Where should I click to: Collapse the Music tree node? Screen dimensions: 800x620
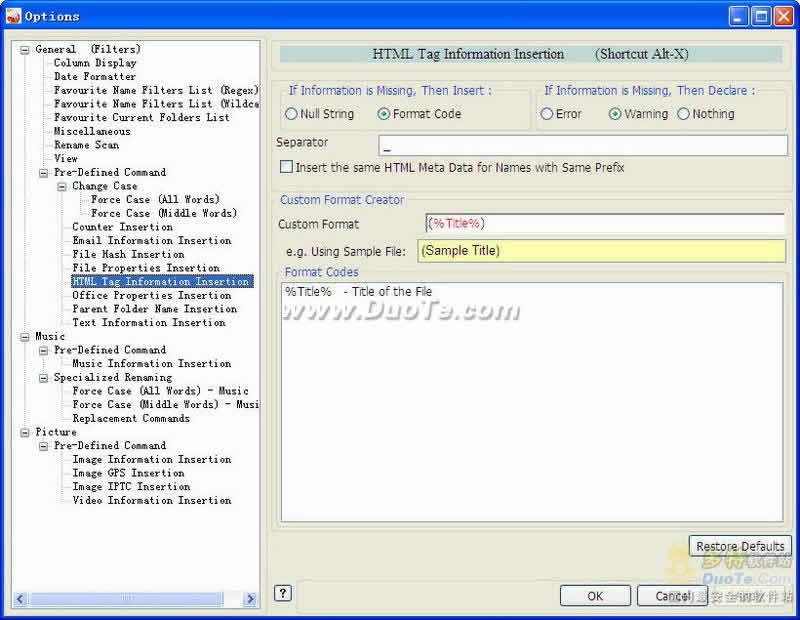coord(24,337)
